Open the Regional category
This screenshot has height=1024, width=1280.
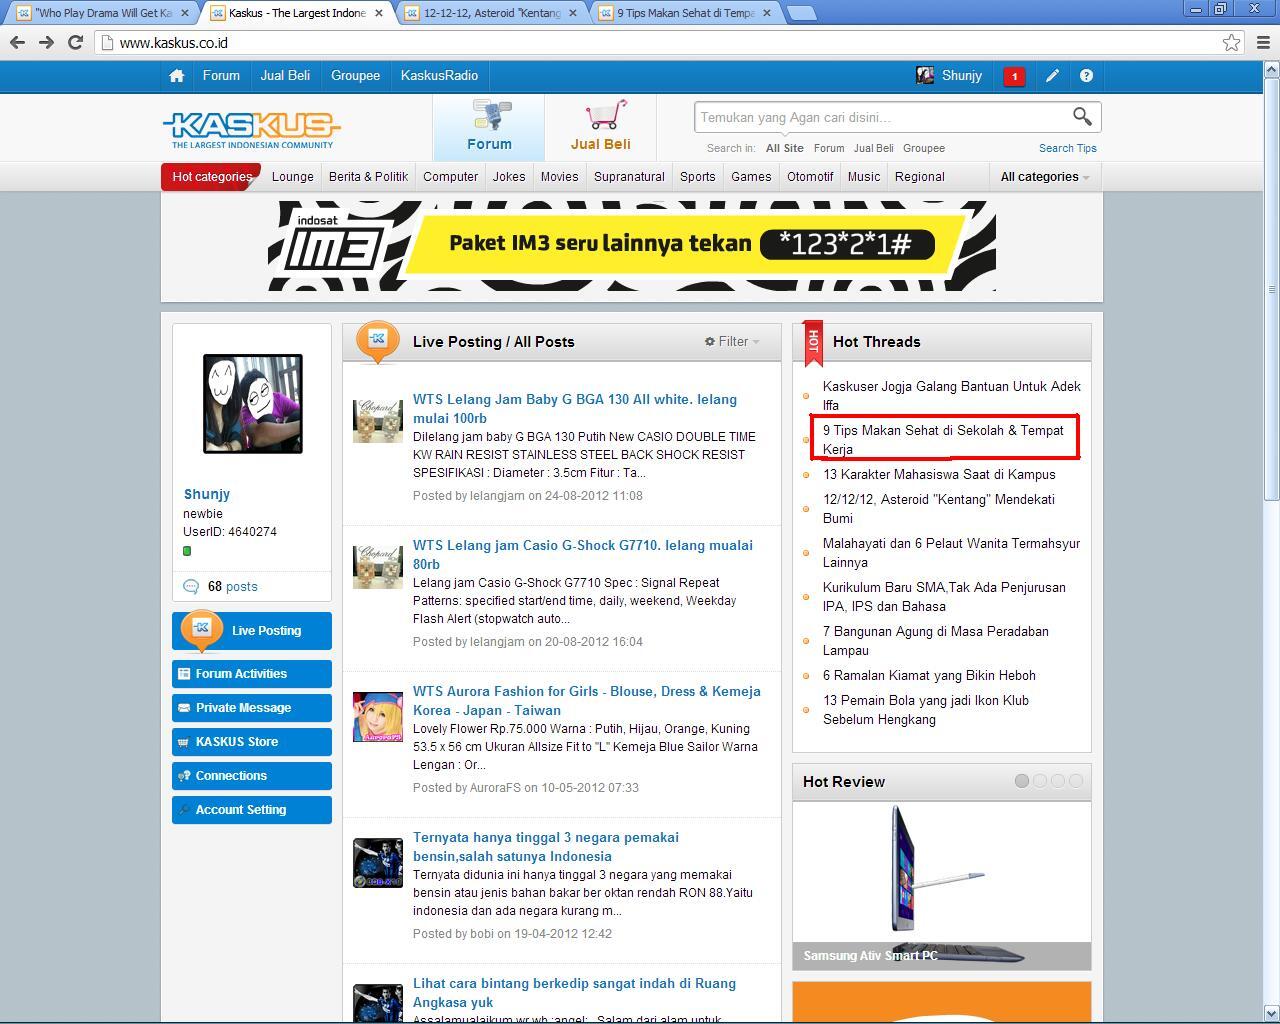coord(920,176)
